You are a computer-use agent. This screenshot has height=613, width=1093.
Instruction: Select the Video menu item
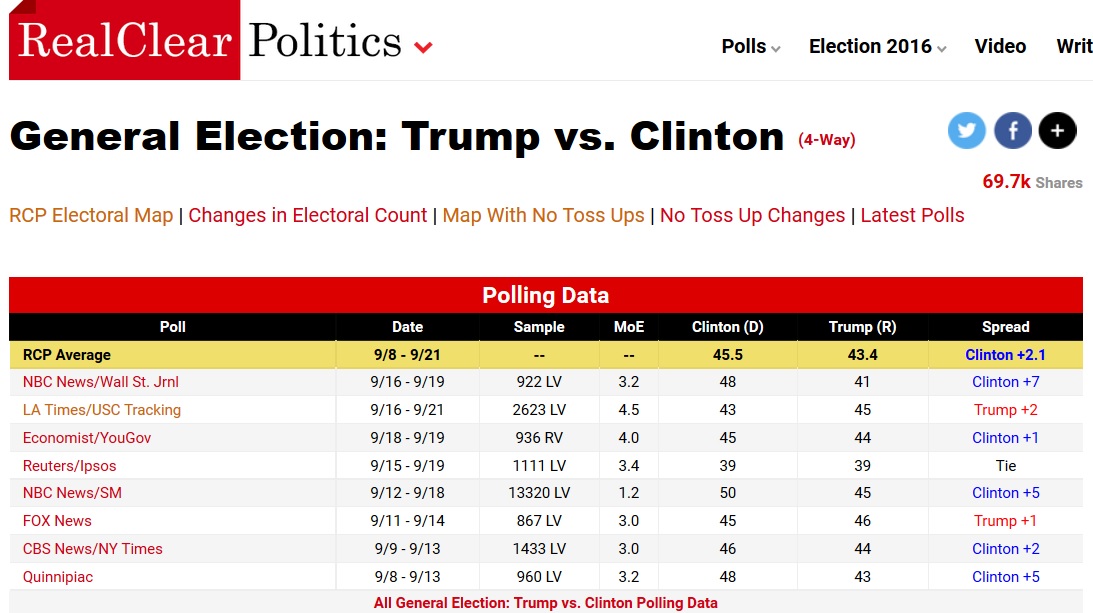[1000, 46]
